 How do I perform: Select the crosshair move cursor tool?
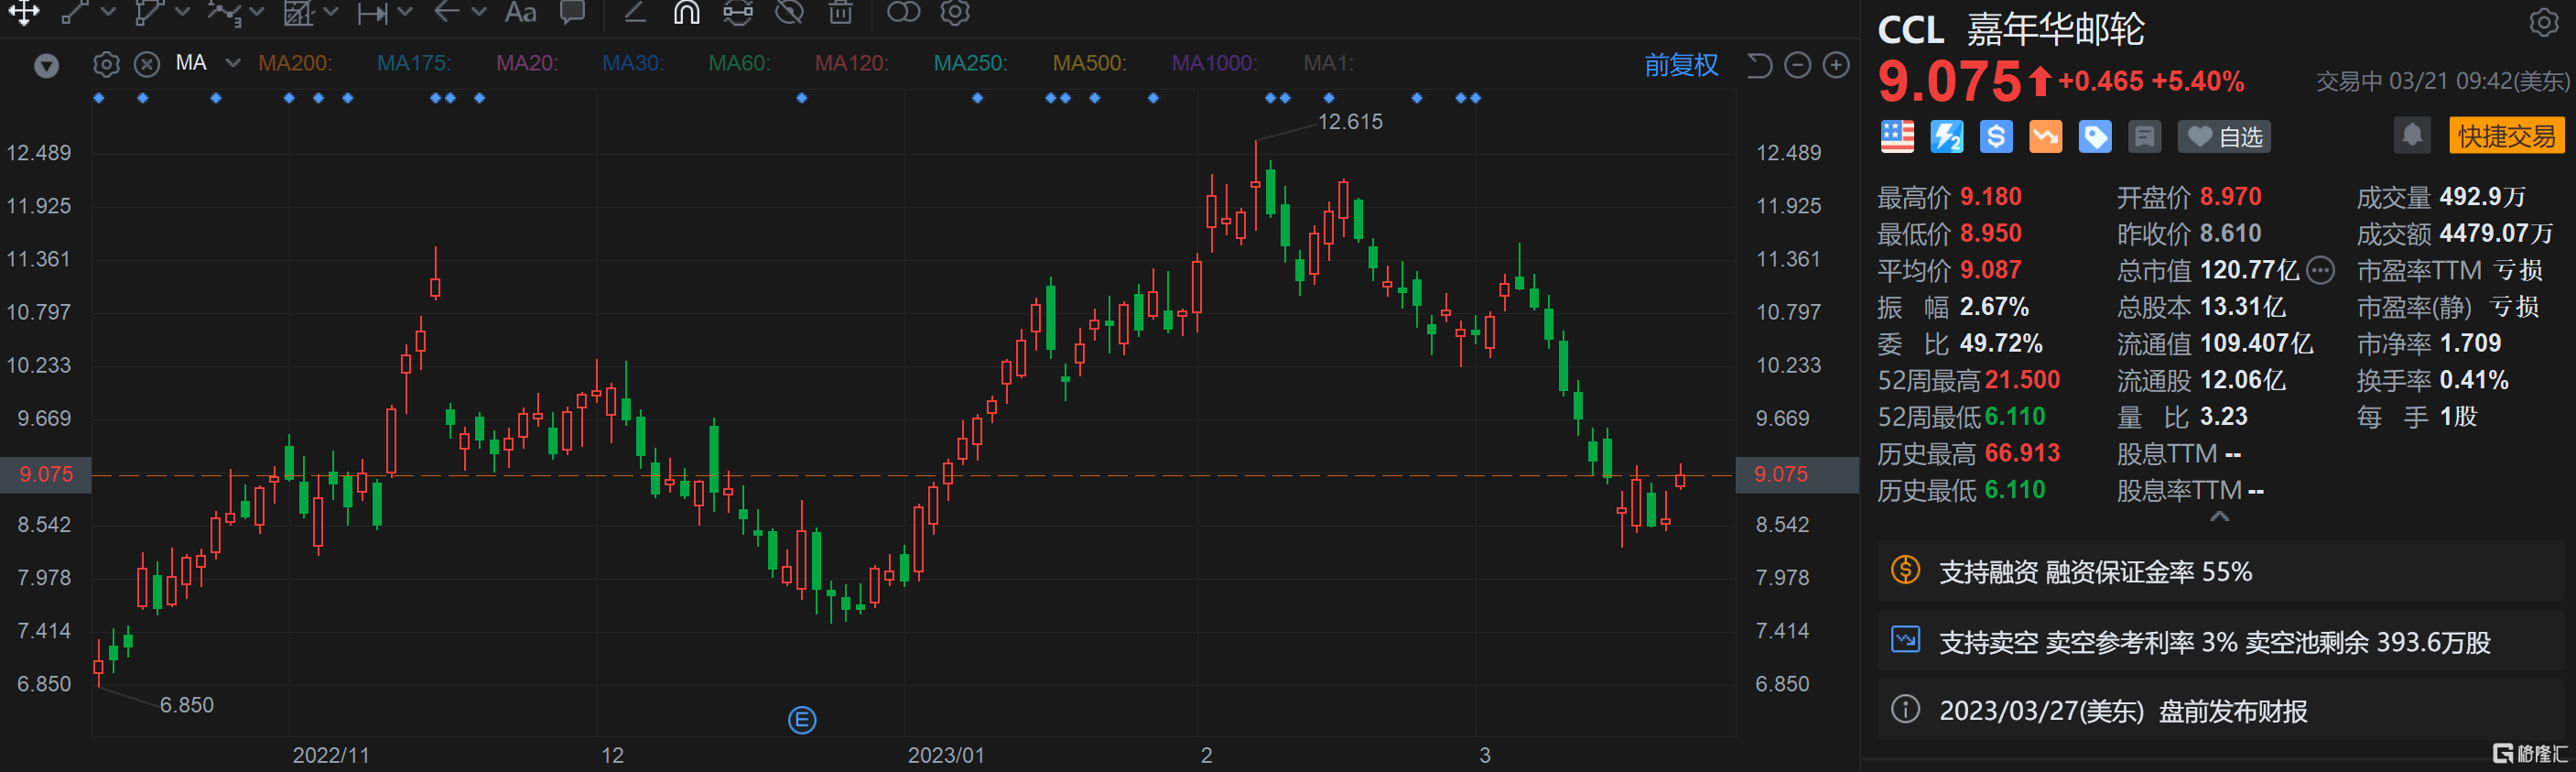(x=24, y=12)
